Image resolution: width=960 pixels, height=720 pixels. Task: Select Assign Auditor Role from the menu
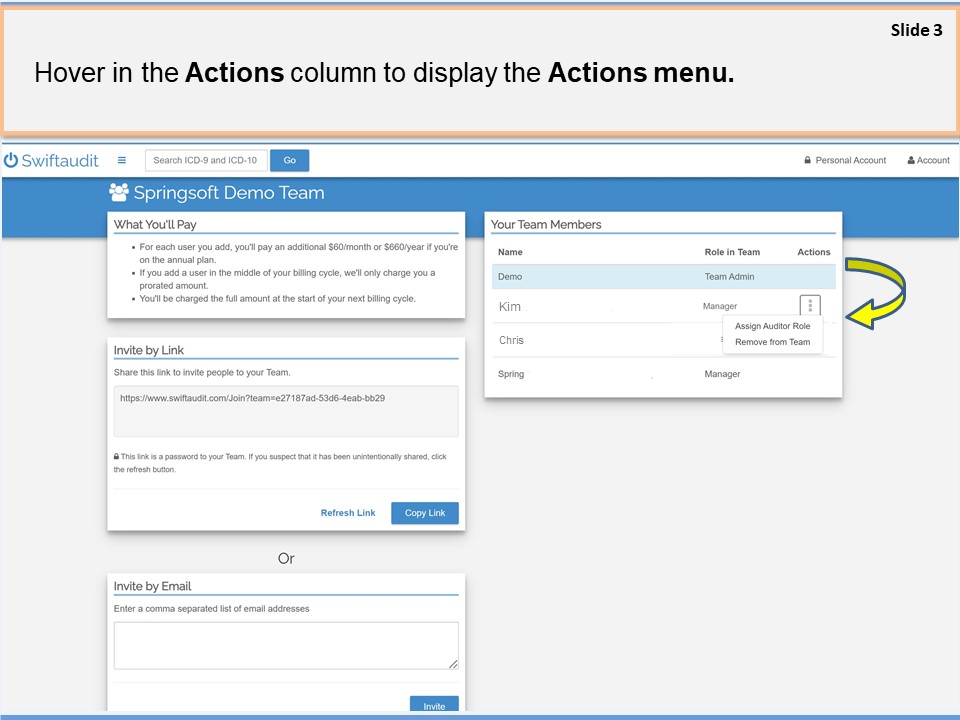pos(772,326)
